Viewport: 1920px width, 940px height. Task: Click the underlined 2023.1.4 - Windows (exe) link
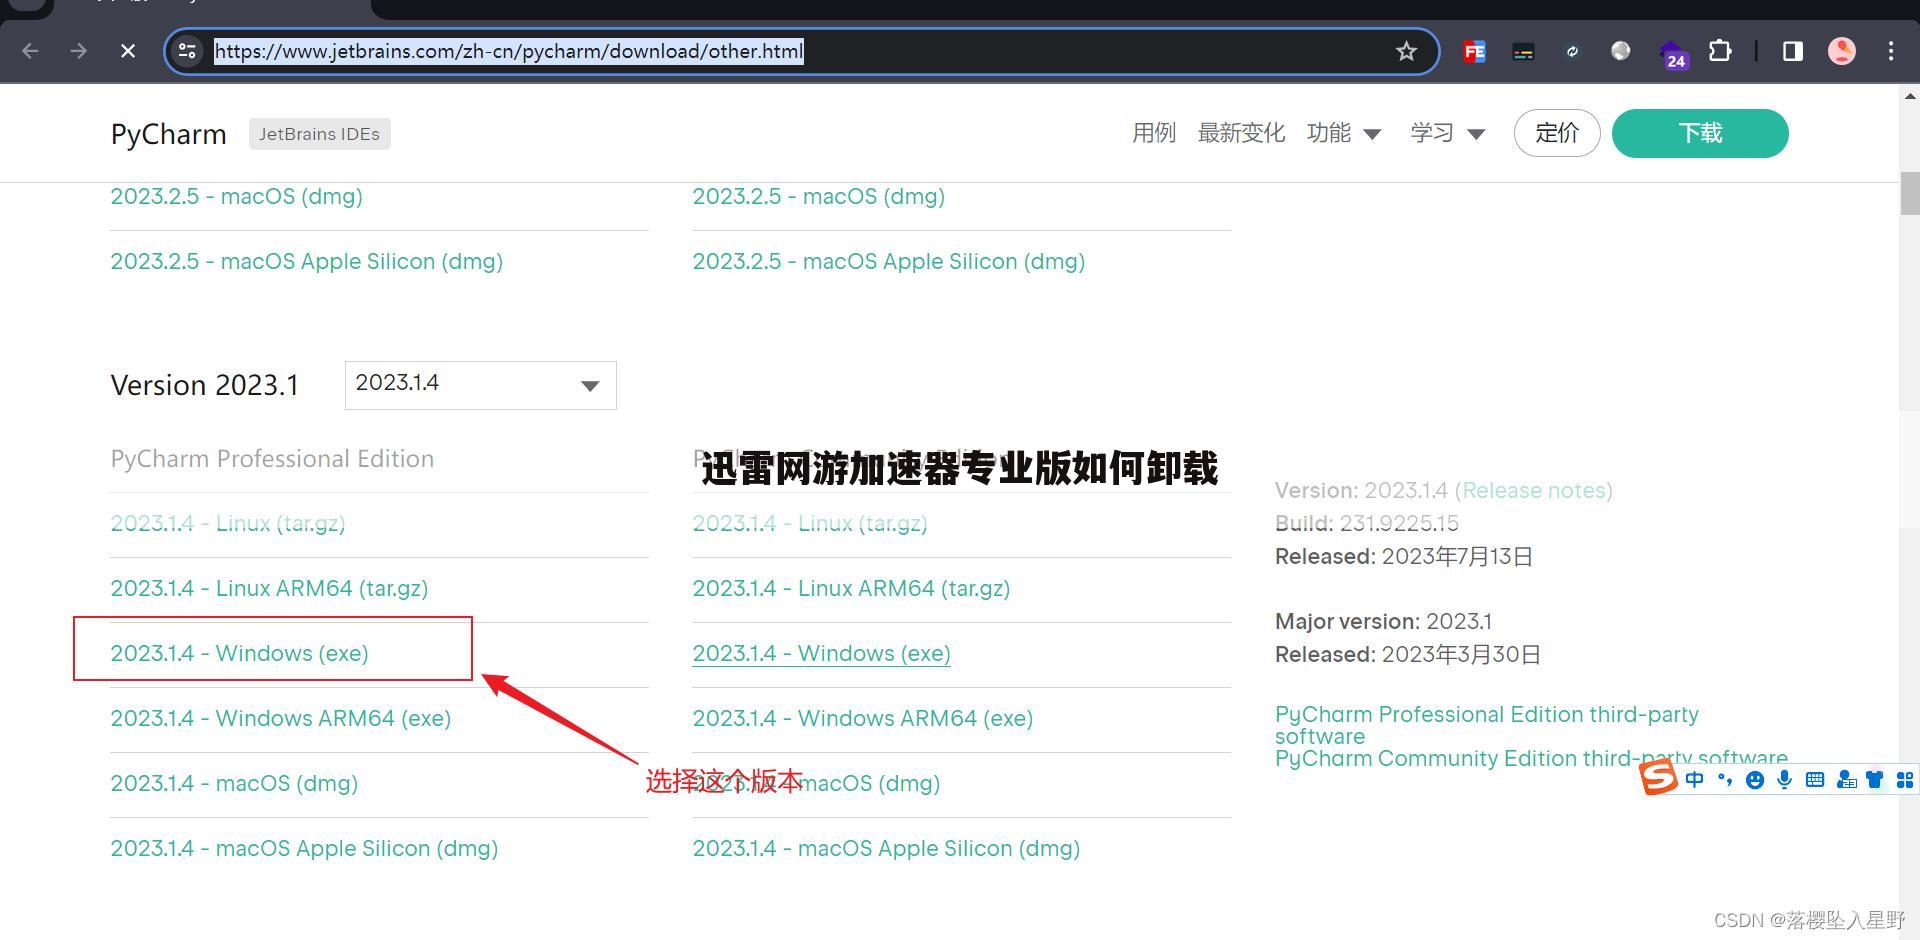[x=821, y=653]
